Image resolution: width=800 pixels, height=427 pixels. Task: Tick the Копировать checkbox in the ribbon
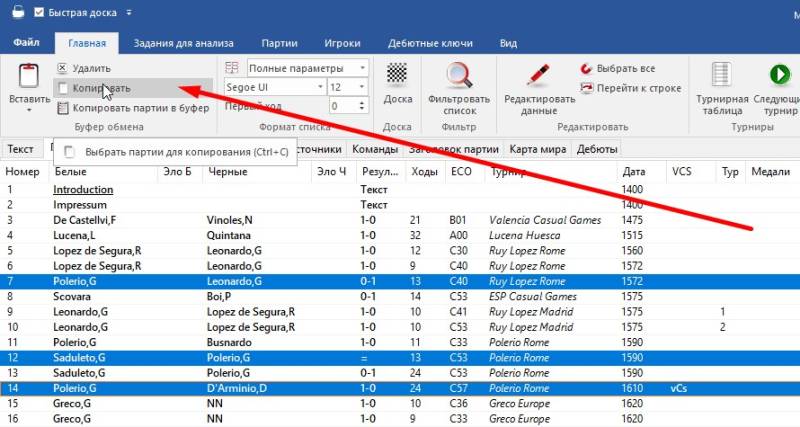[64, 88]
